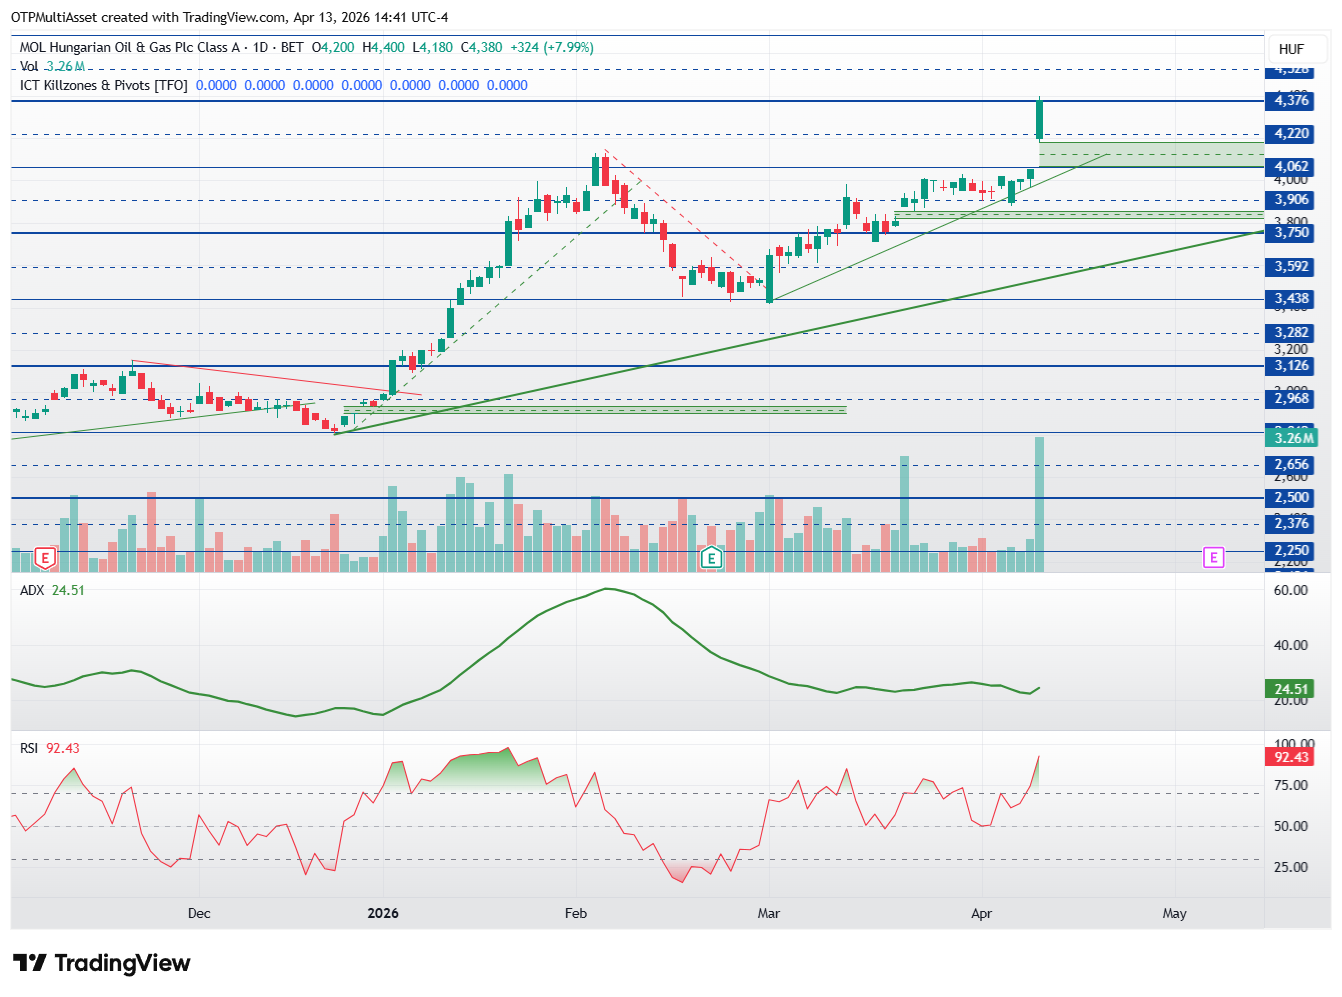
Task: Select the green ADX 24.51 value tag
Action: (1291, 688)
